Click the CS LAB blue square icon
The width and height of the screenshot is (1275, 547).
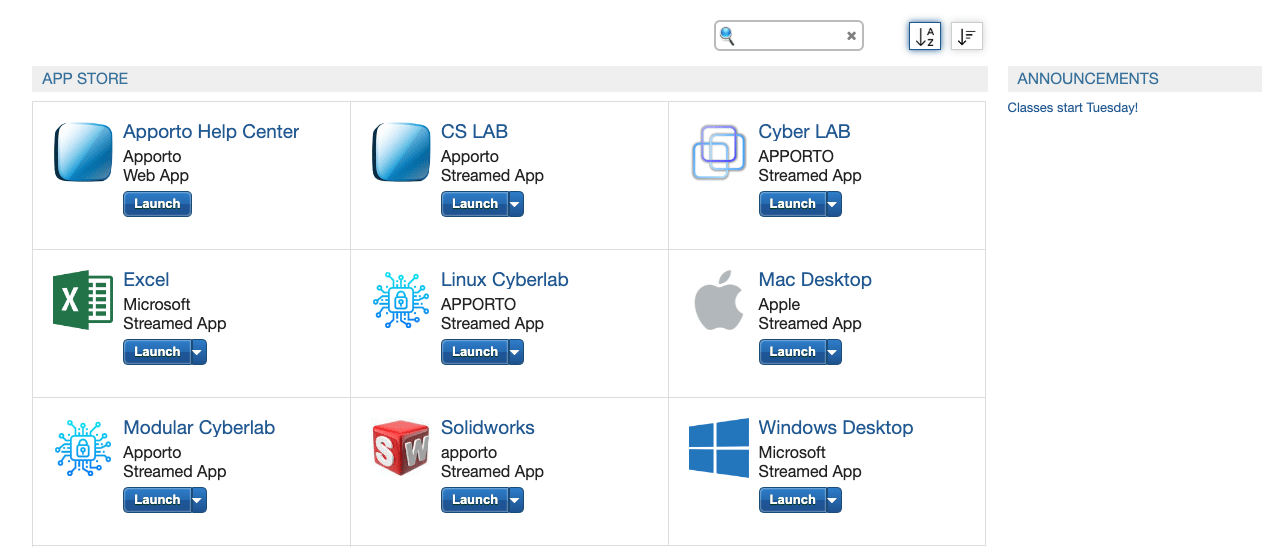pyautogui.click(x=400, y=152)
